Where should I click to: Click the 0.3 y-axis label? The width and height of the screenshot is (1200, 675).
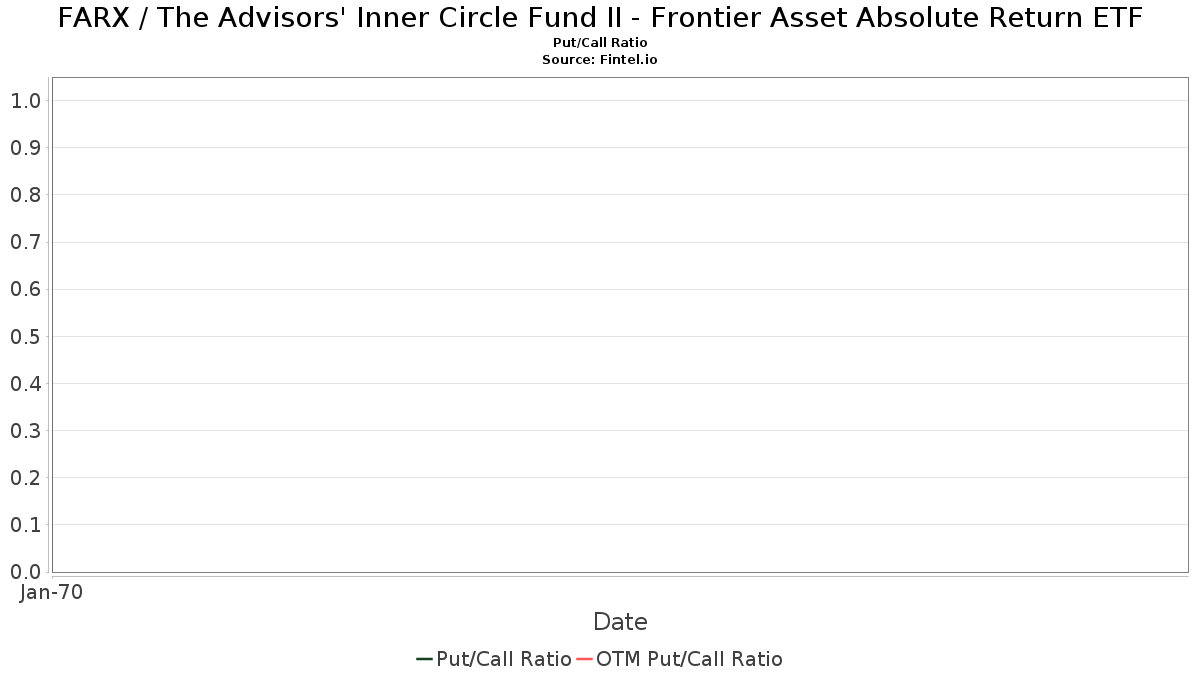click(x=25, y=431)
